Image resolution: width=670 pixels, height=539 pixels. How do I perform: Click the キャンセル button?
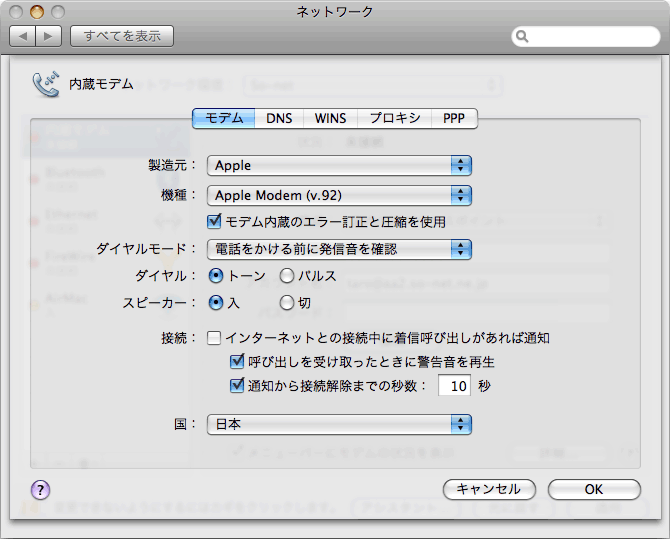tap(489, 489)
